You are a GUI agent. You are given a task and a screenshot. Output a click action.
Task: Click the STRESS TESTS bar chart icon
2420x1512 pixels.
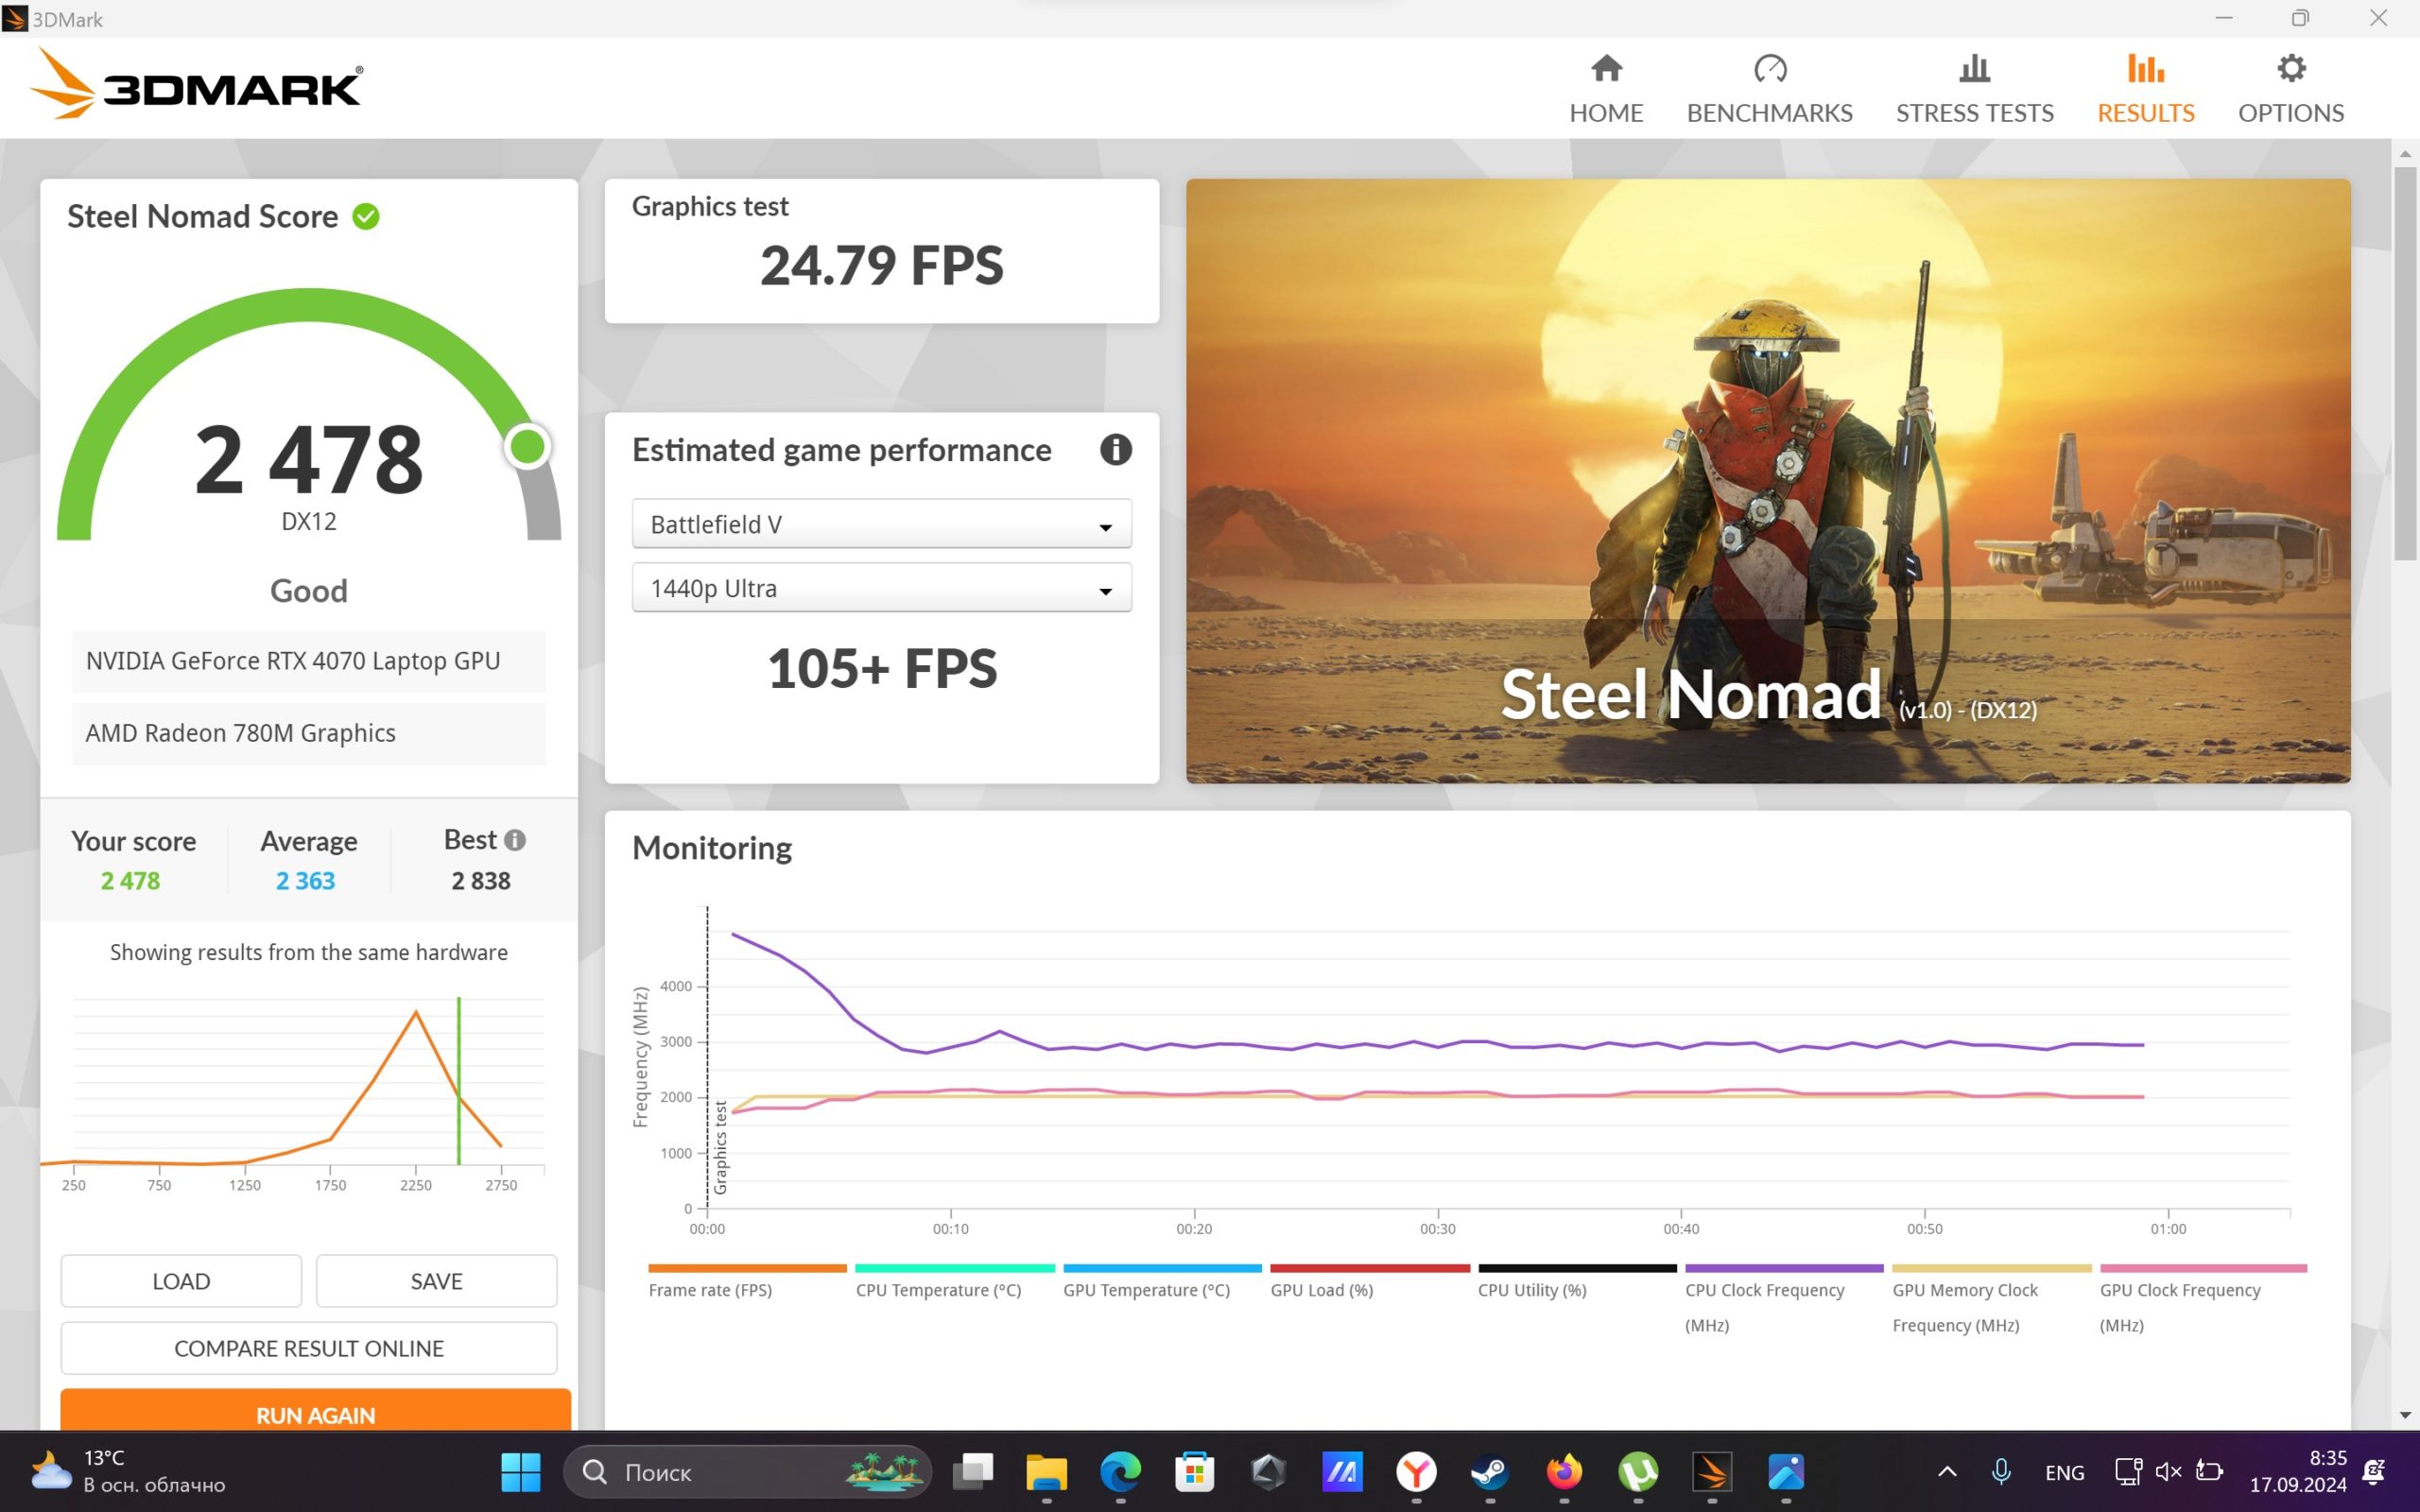[x=1974, y=69]
